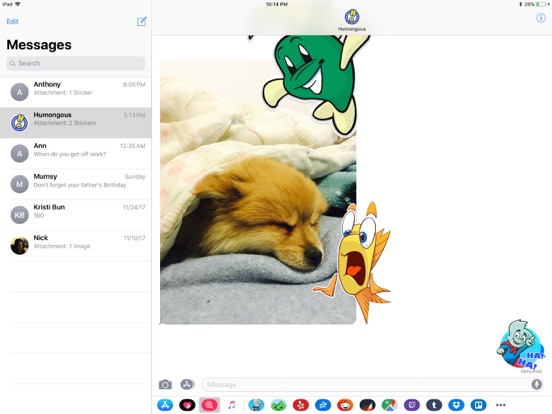This screenshot has width=552, height=414.
Task: Open the Trello app in drawer
Action: click(x=478, y=405)
